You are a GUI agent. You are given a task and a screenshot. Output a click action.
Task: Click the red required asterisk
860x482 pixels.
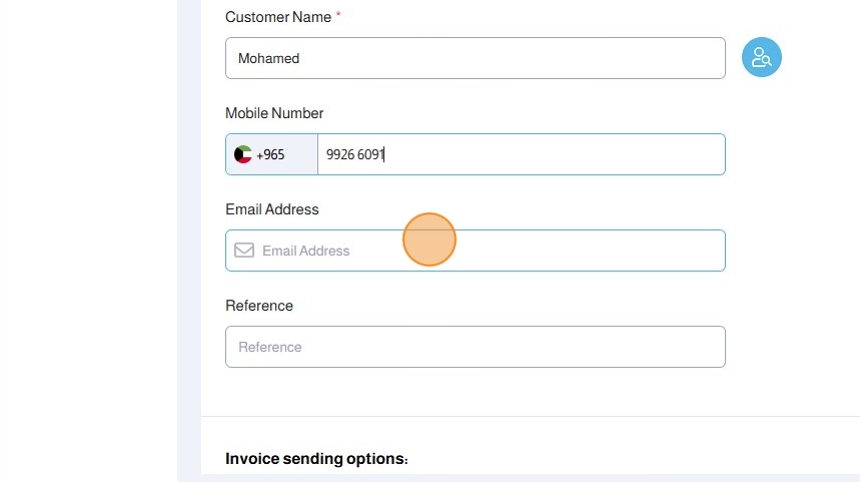point(338,16)
